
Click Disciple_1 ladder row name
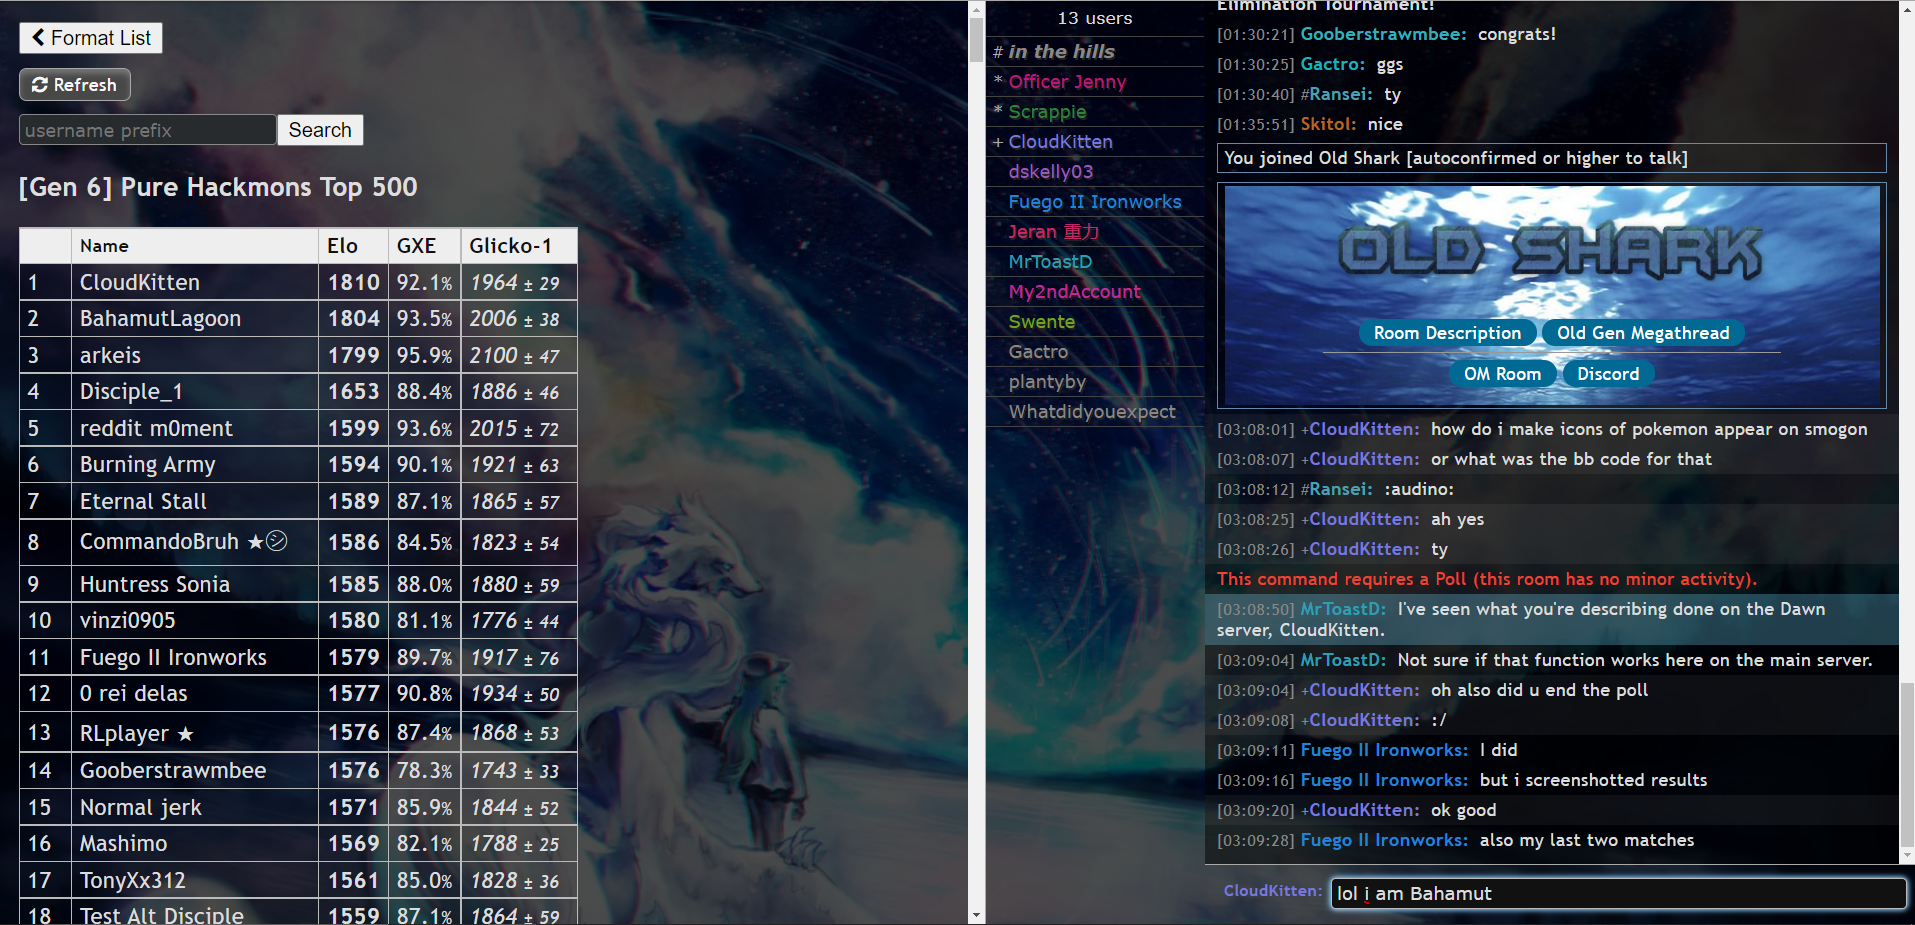(x=131, y=392)
